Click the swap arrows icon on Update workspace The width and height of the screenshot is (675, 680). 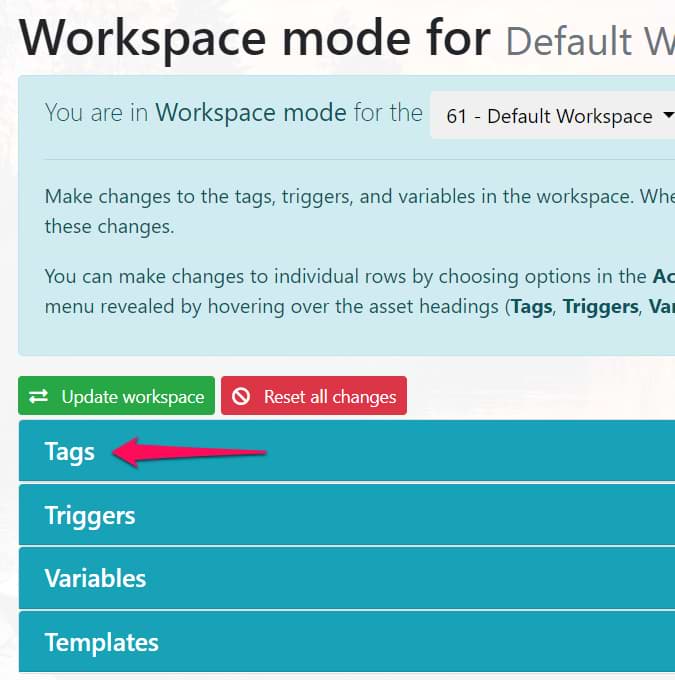(39, 396)
